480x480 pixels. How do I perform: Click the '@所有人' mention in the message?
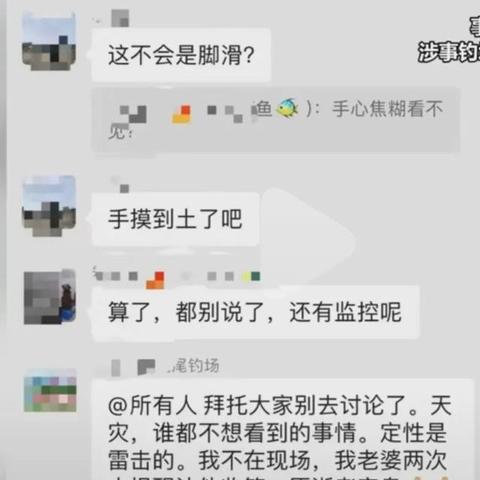152,406
